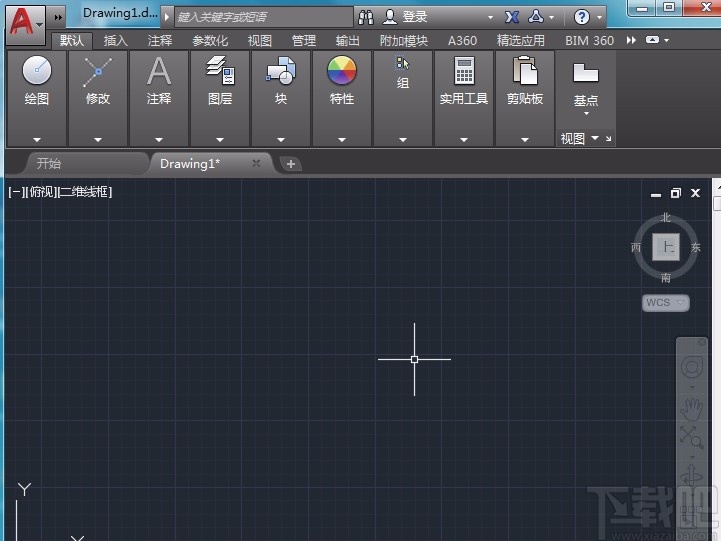The image size is (721, 541).
Task: Click 西 on the ViewCube compass
Action: click(x=636, y=247)
